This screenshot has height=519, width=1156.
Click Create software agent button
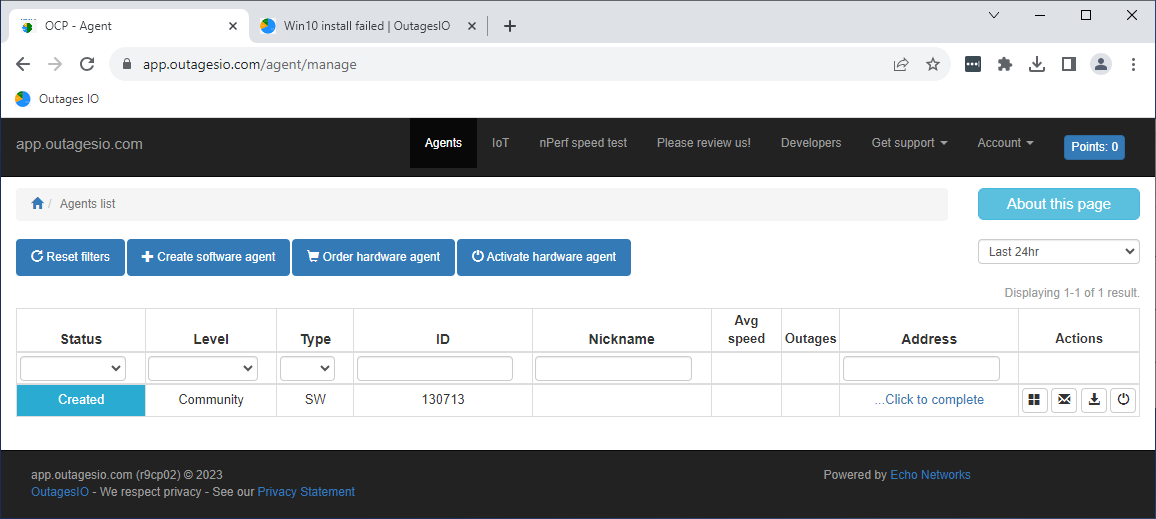(208, 257)
